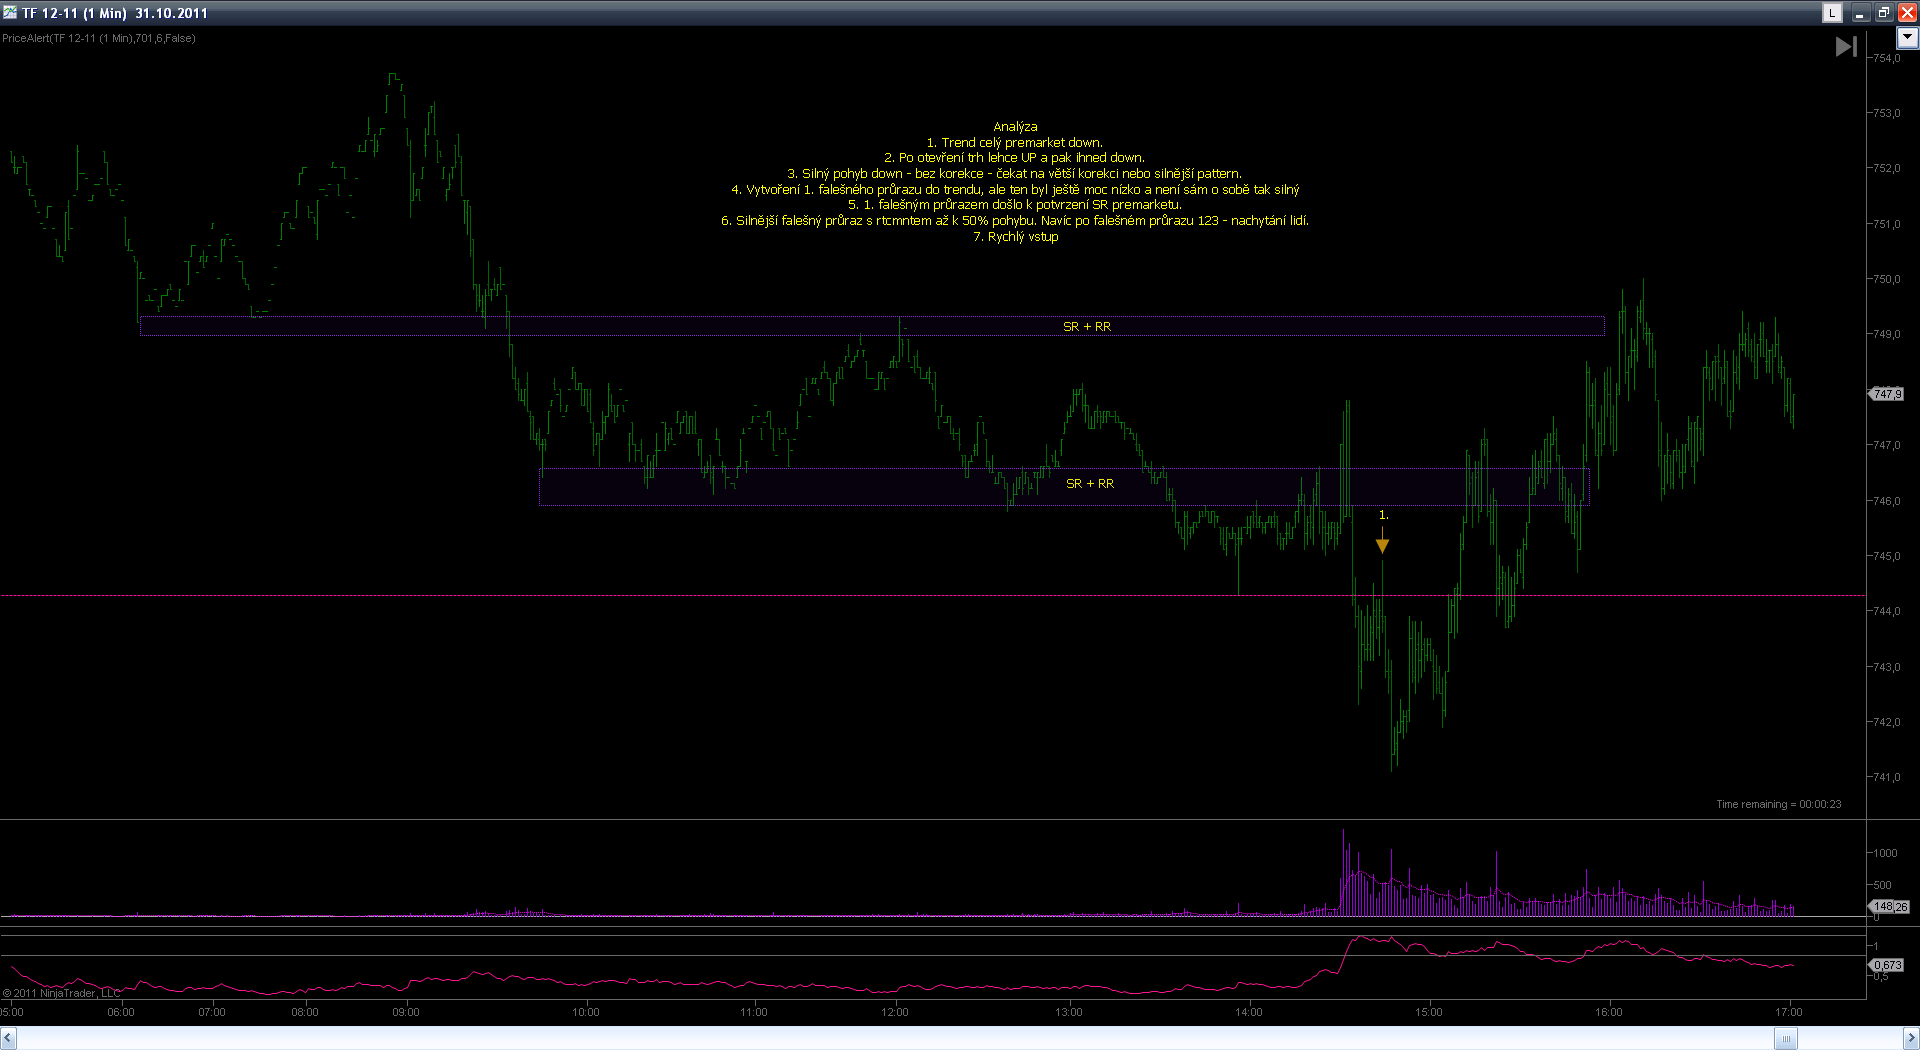Click the 0,673 indicator value marker
1920x1050 pixels.
(x=1887, y=965)
